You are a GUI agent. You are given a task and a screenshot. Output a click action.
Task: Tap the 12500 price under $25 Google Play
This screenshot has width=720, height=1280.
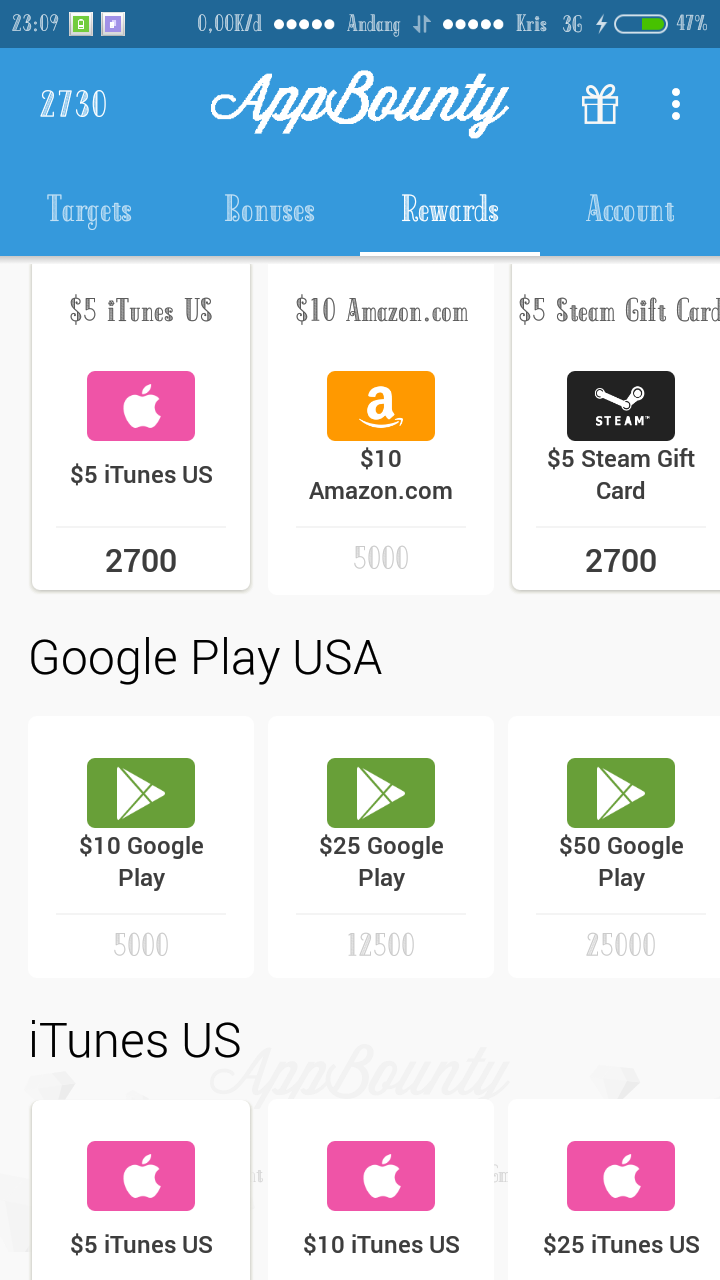381,945
